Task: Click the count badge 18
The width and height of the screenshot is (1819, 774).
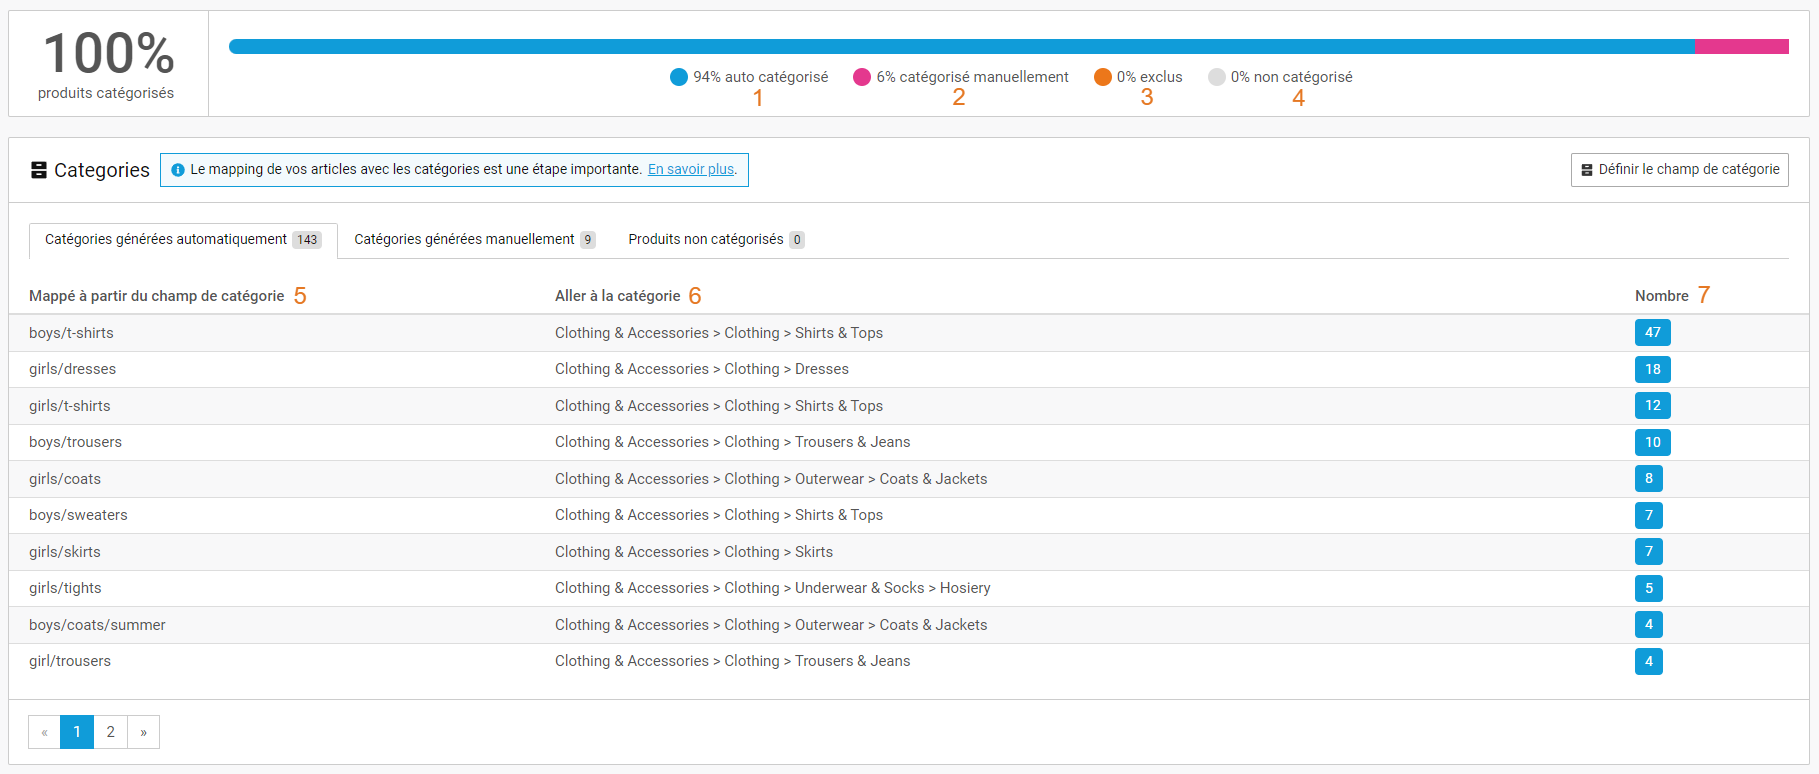Action: [x=1653, y=369]
